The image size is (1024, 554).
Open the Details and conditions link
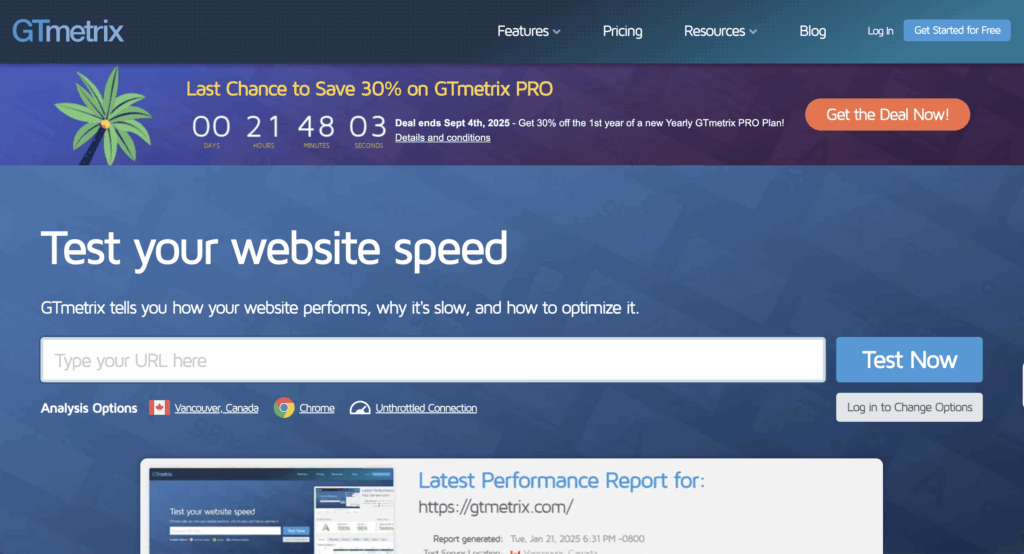(x=442, y=138)
